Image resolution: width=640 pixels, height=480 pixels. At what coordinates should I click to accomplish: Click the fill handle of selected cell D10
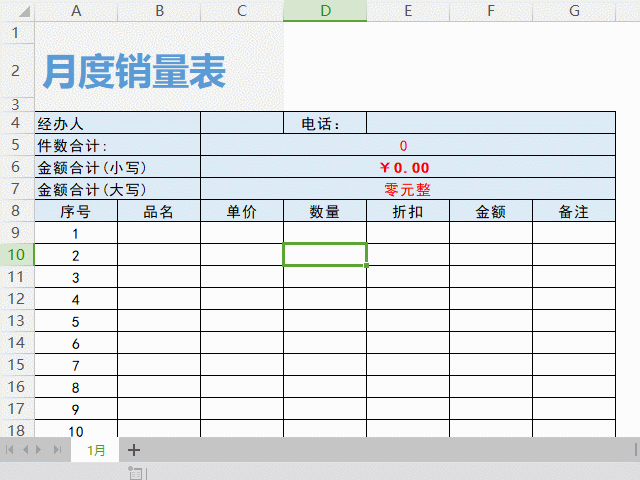click(367, 265)
